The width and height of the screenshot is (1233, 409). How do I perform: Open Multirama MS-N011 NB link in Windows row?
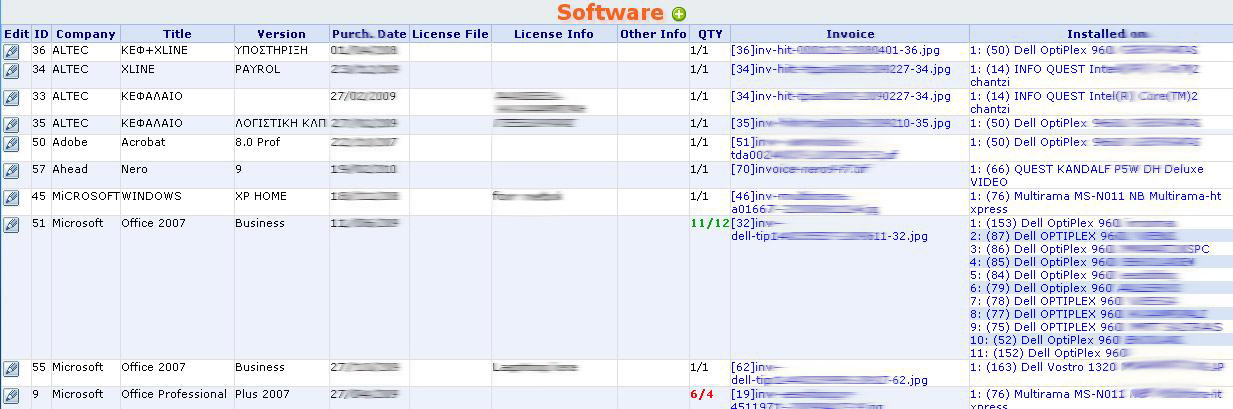pos(1096,202)
